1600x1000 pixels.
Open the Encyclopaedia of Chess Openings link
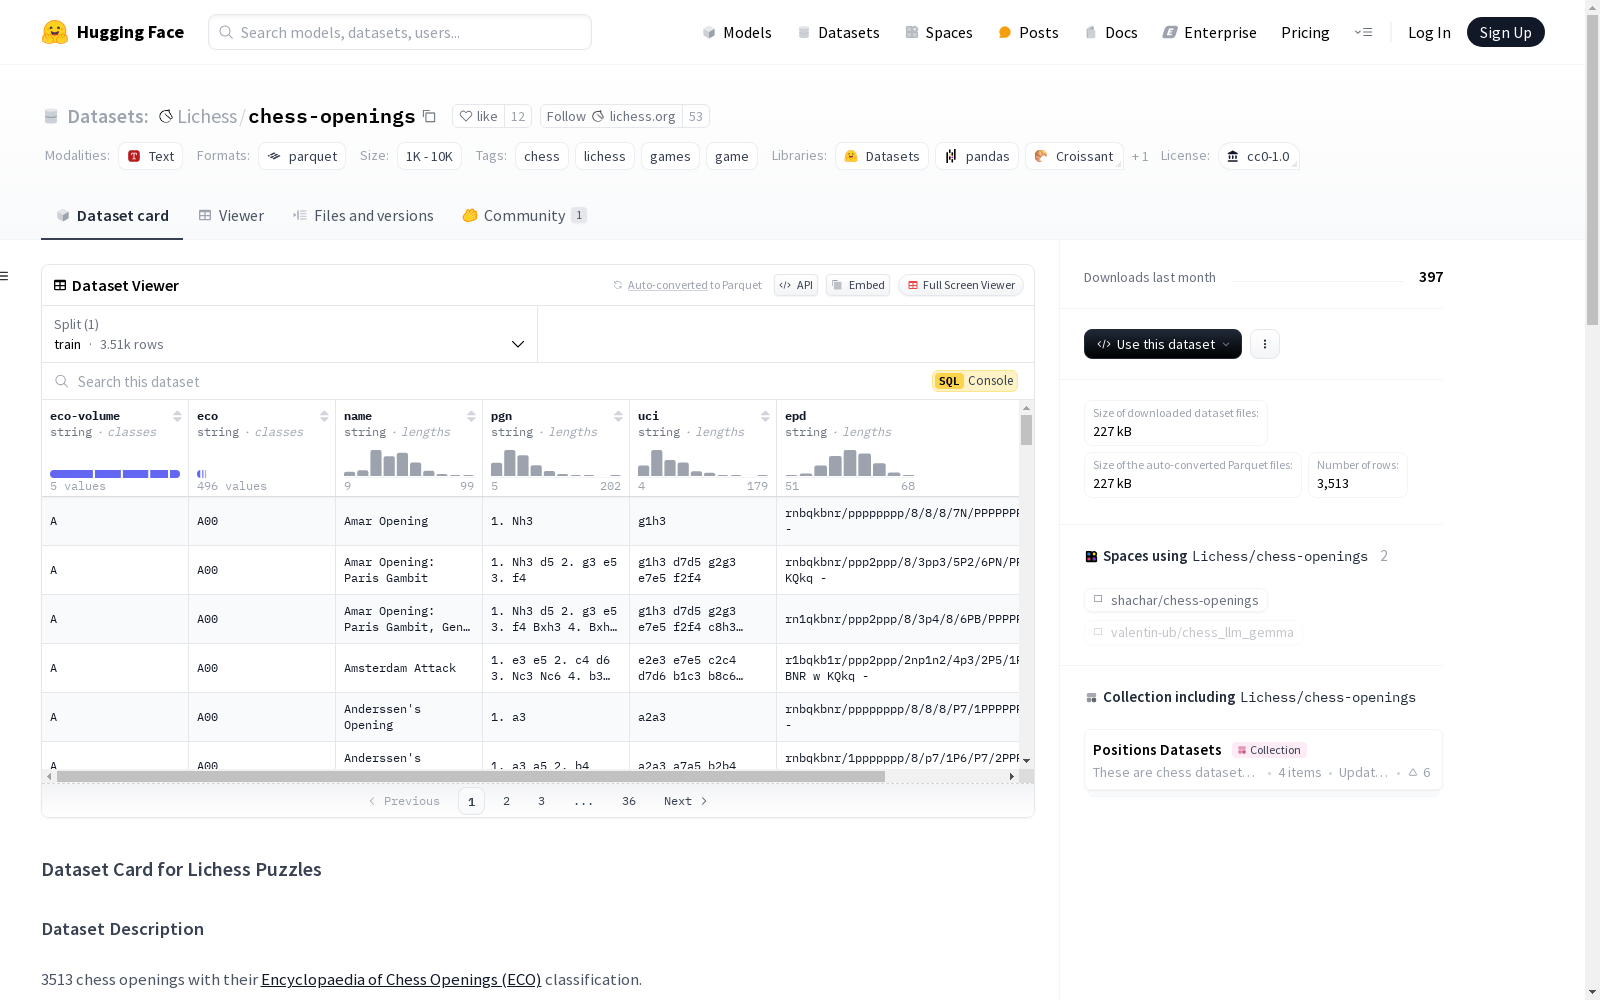click(401, 979)
